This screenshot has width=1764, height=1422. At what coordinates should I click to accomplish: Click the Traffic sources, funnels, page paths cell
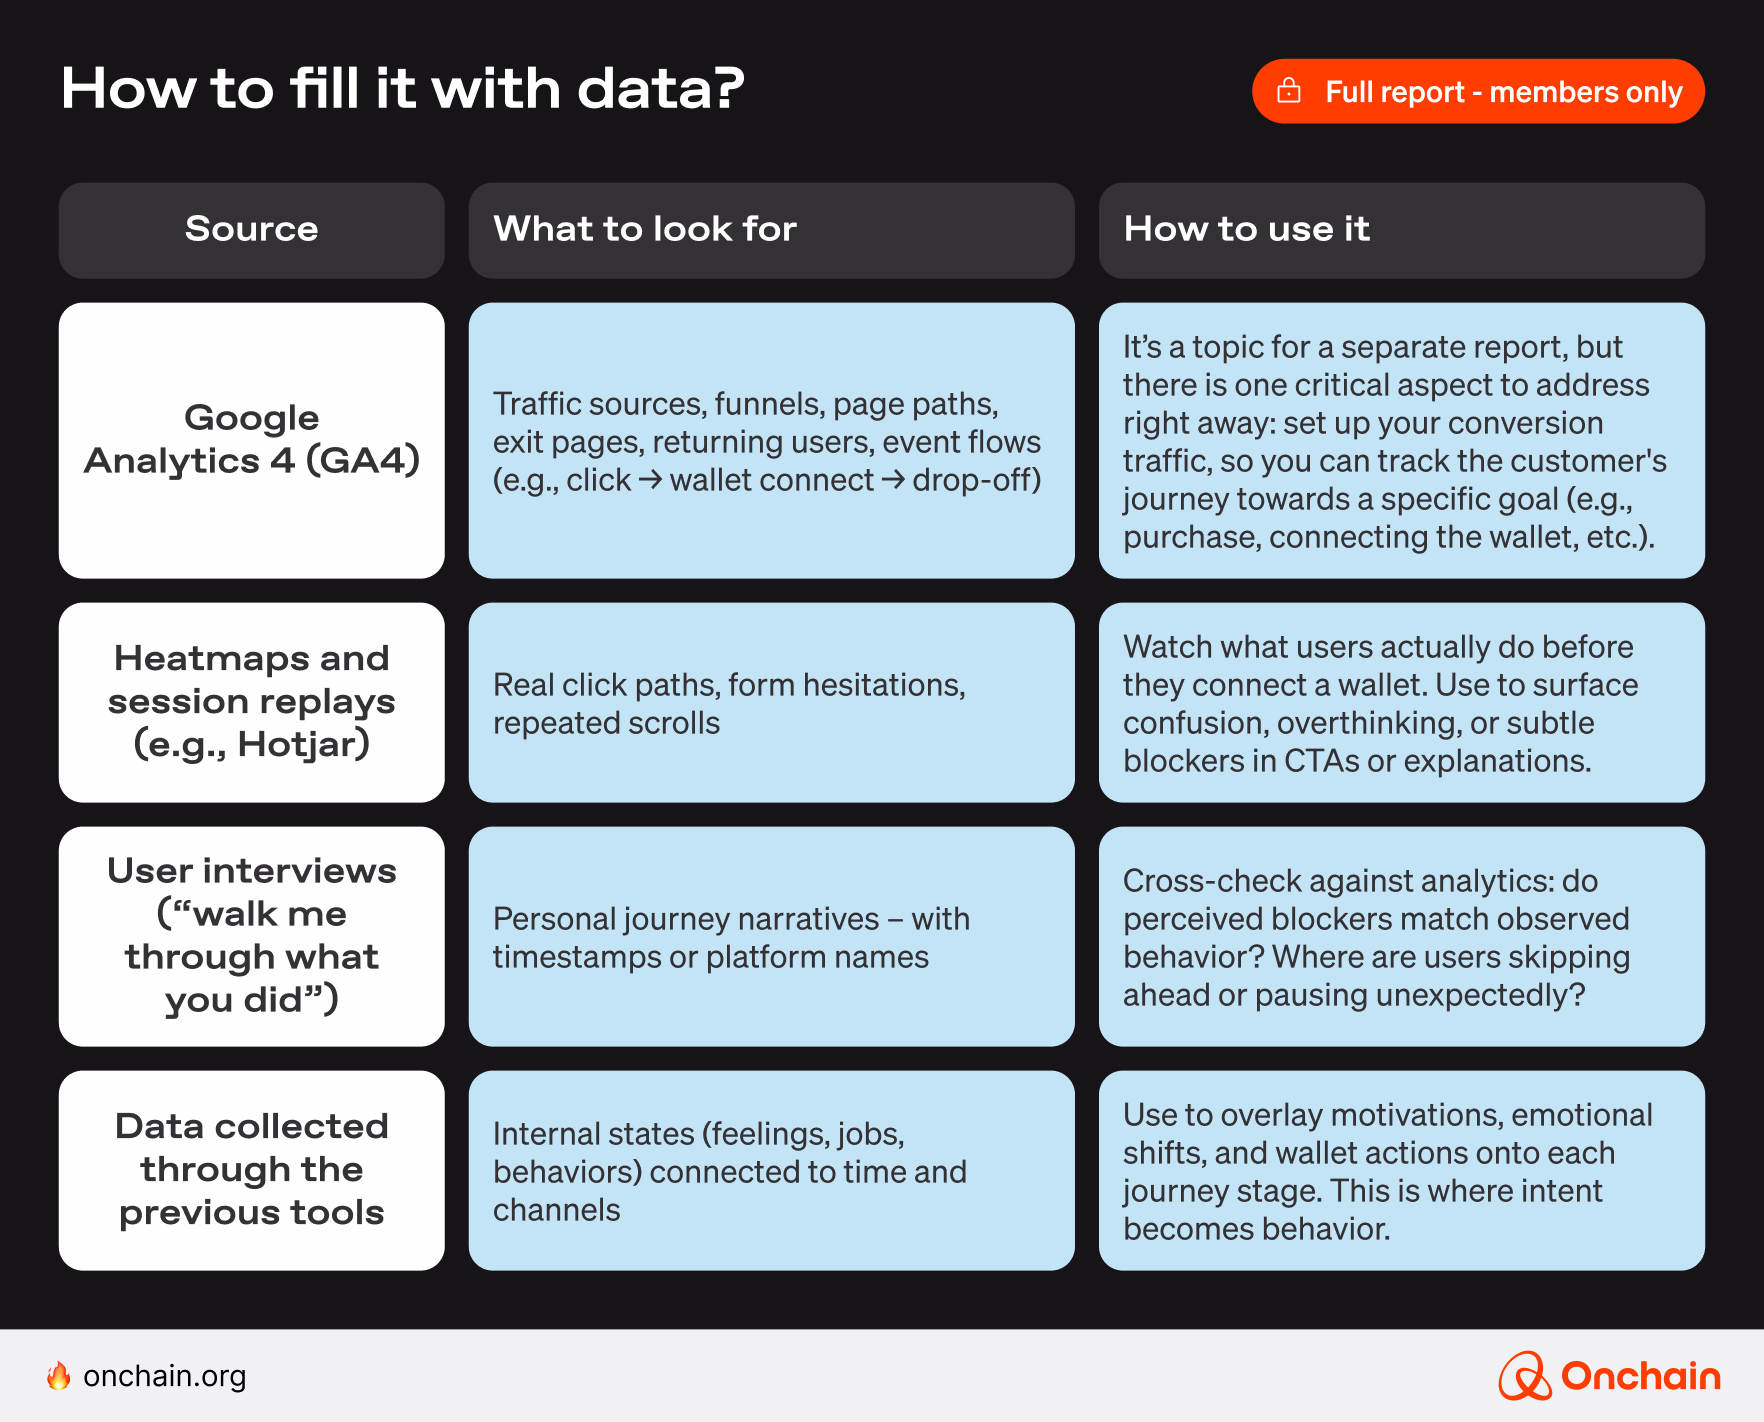coord(771,440)
